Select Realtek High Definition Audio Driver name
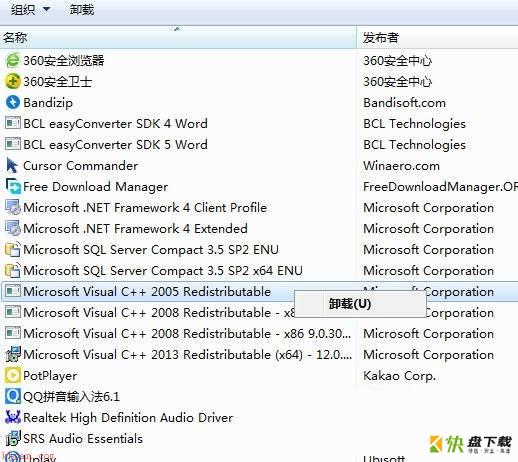The image size is (518, 462). 128,418
